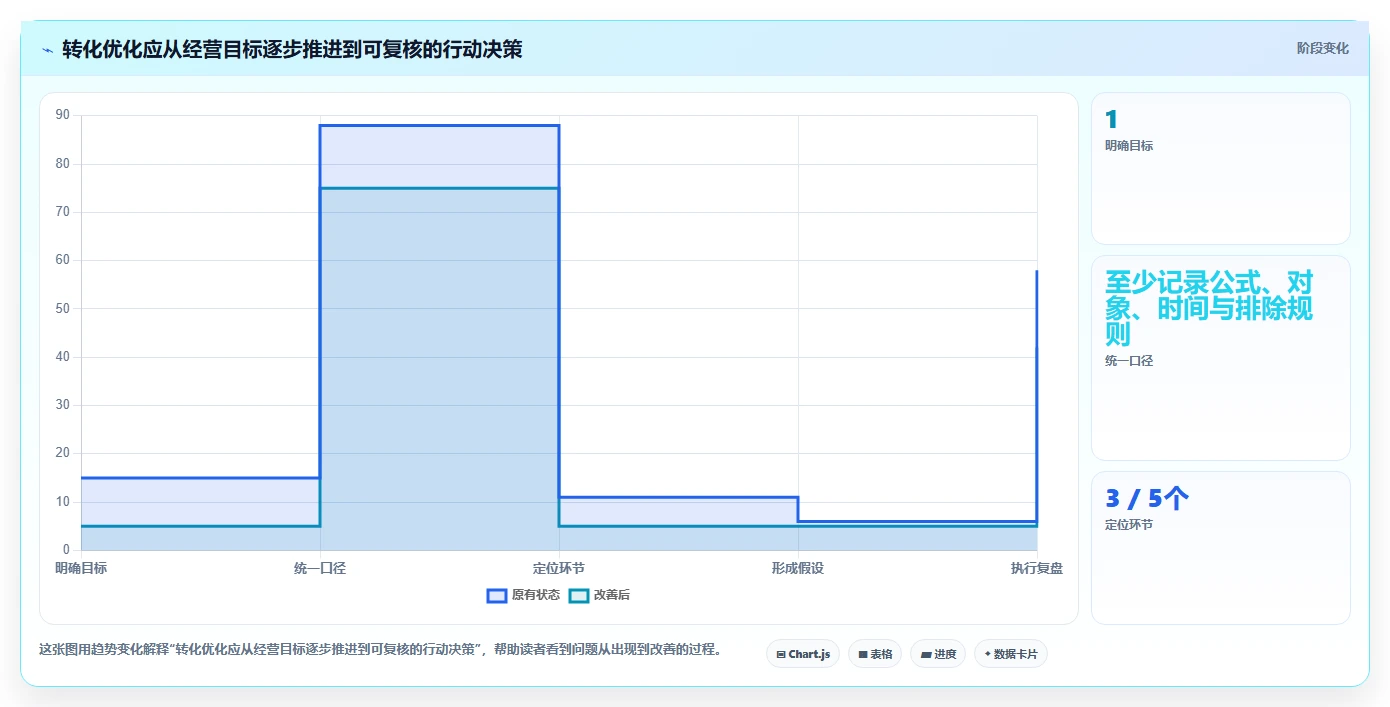Screen dimensions: 1390x707
Task: Toggle the 原有状态 legend entry
Action: 523,595
